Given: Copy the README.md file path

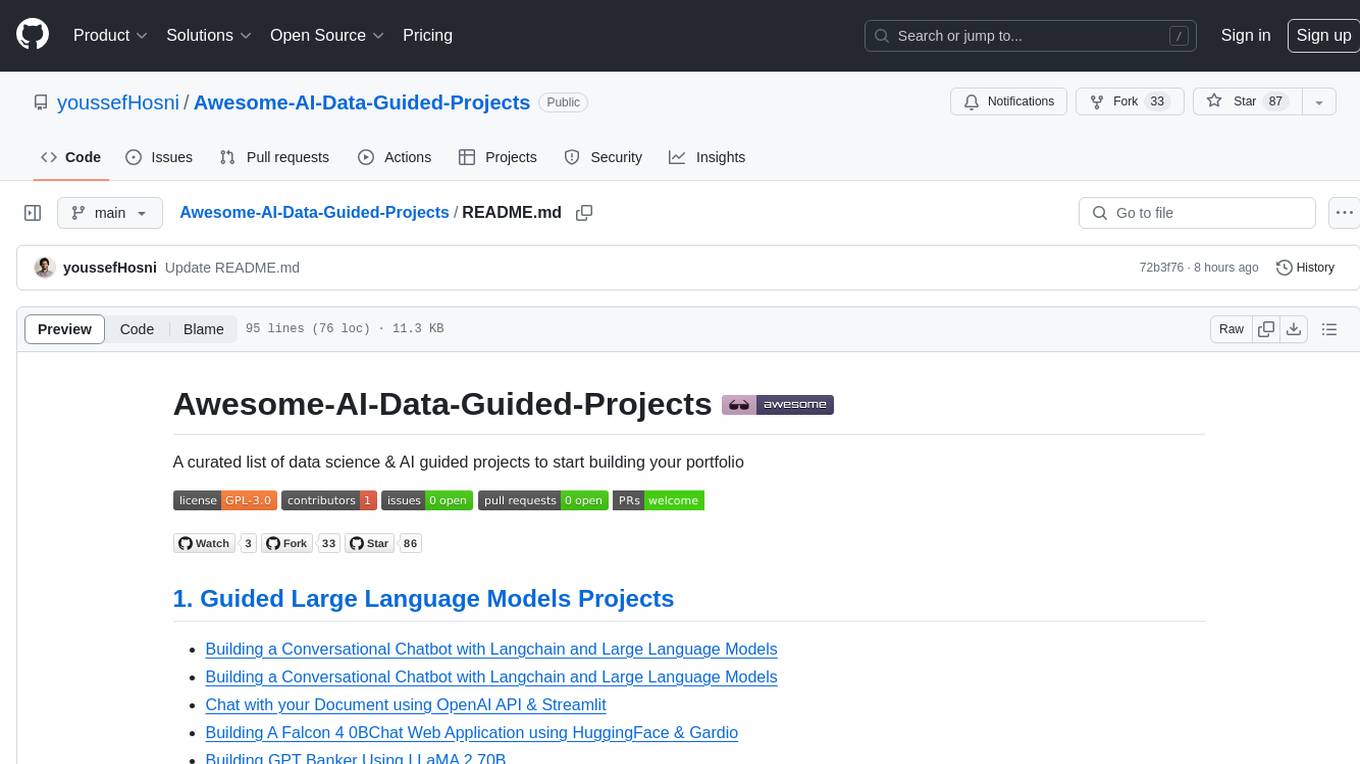Looking at the screenshot, I should (x=585, y=213).
